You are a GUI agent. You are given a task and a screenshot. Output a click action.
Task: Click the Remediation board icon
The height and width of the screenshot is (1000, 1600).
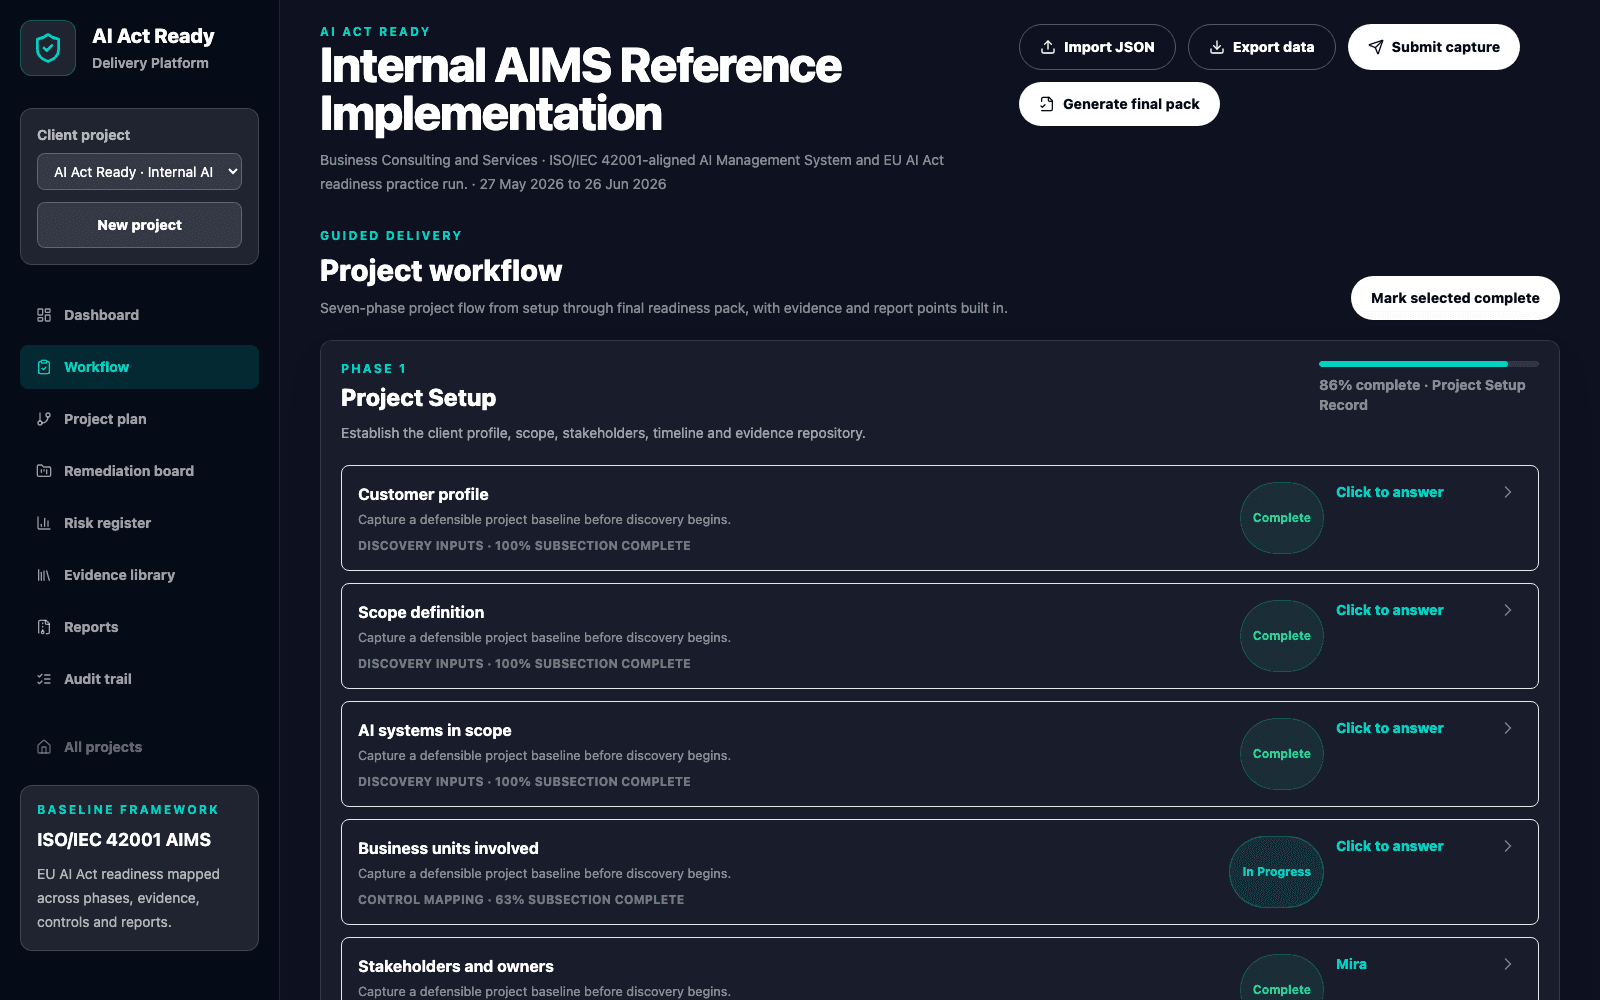tap(44, 471)
